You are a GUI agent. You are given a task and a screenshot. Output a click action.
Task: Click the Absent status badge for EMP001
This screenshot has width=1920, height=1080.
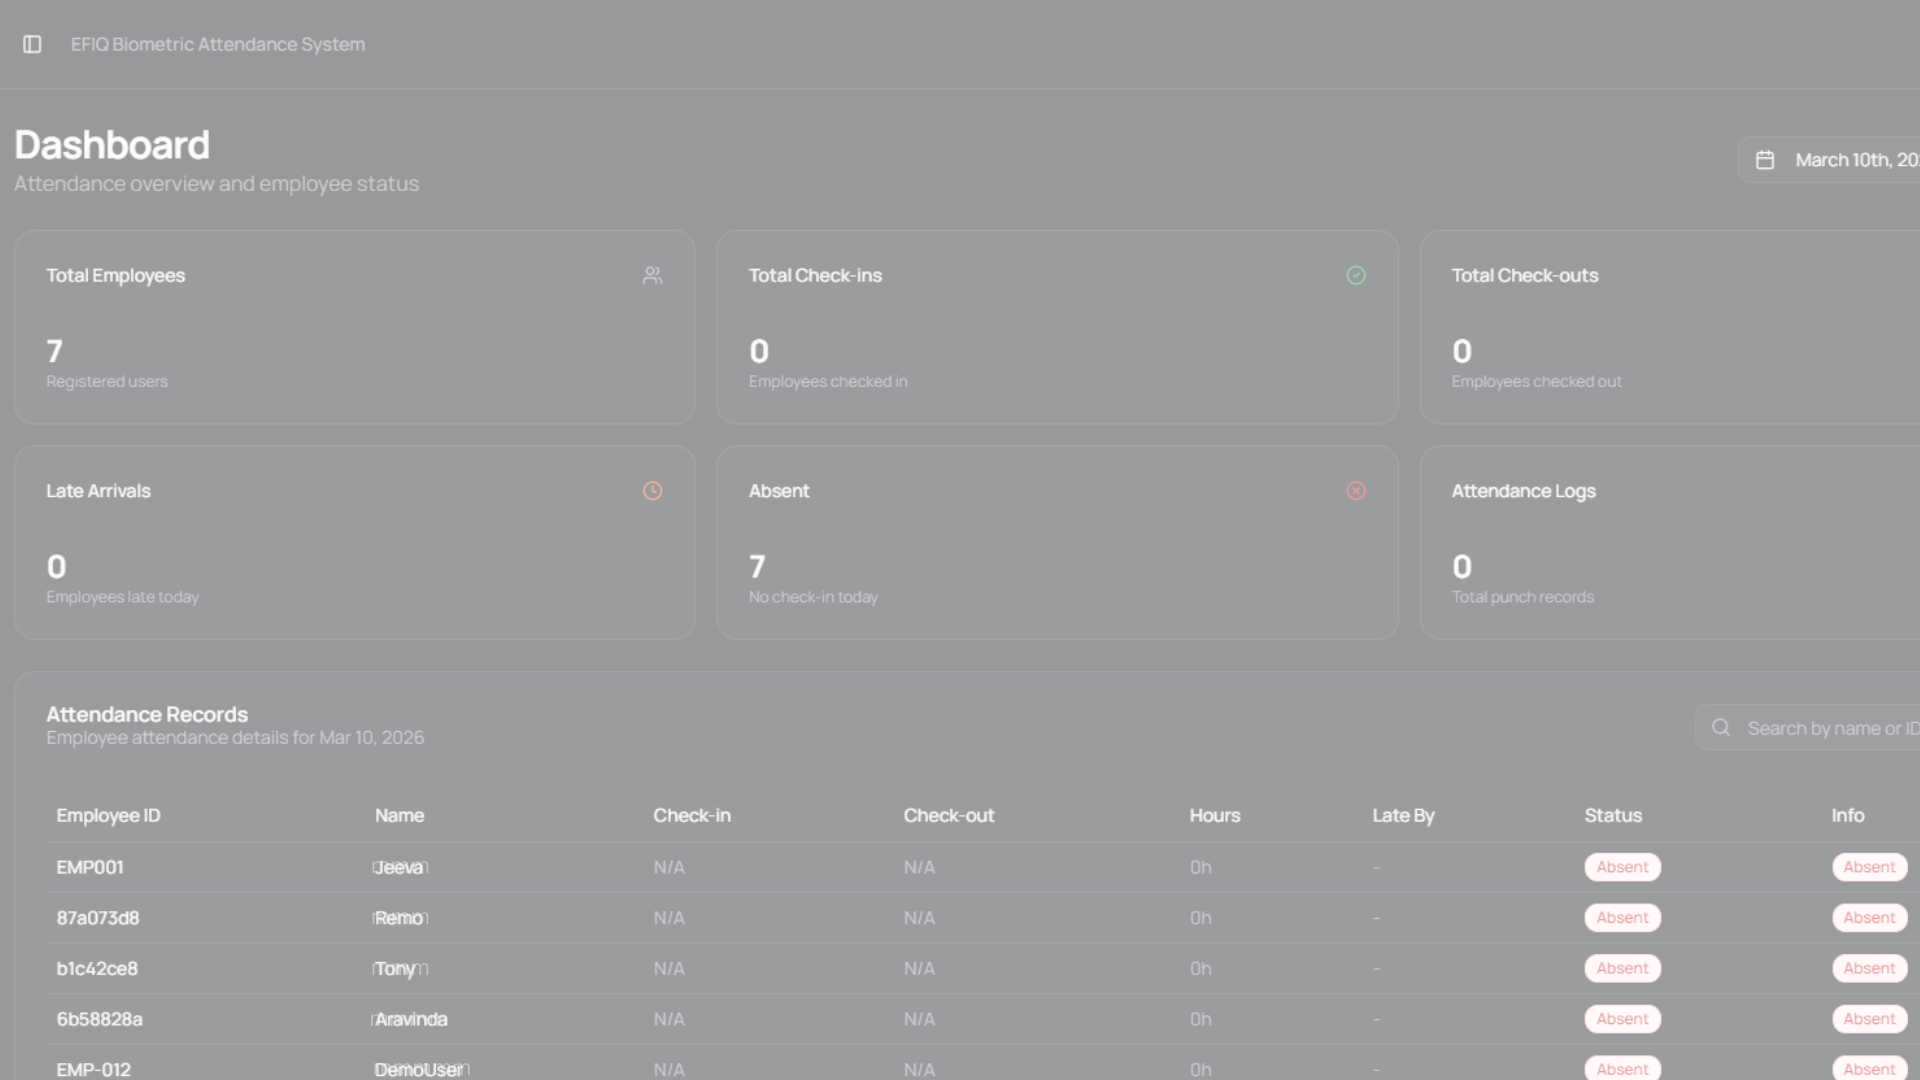(1621, 867)
